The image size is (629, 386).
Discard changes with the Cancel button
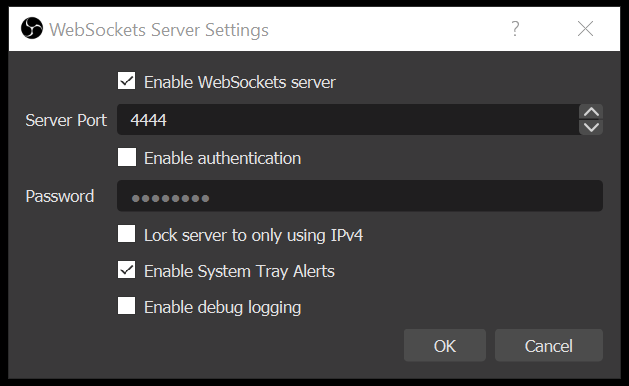click(548, 345)
